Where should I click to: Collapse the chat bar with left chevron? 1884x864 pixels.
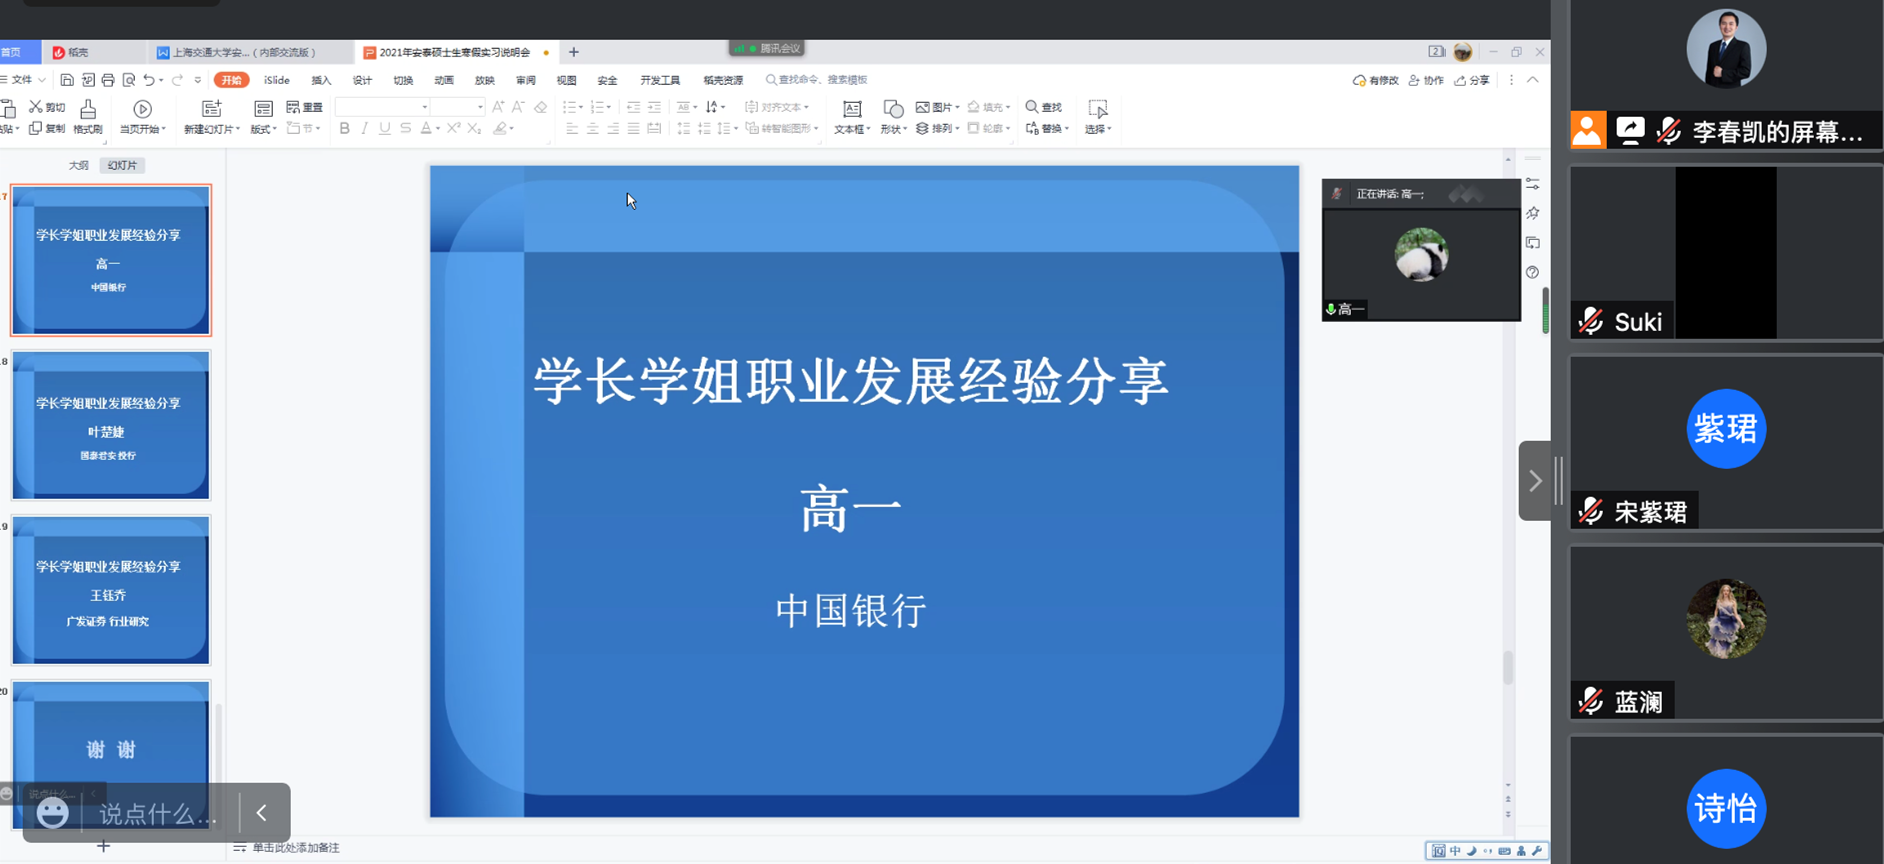click(262, 813)
